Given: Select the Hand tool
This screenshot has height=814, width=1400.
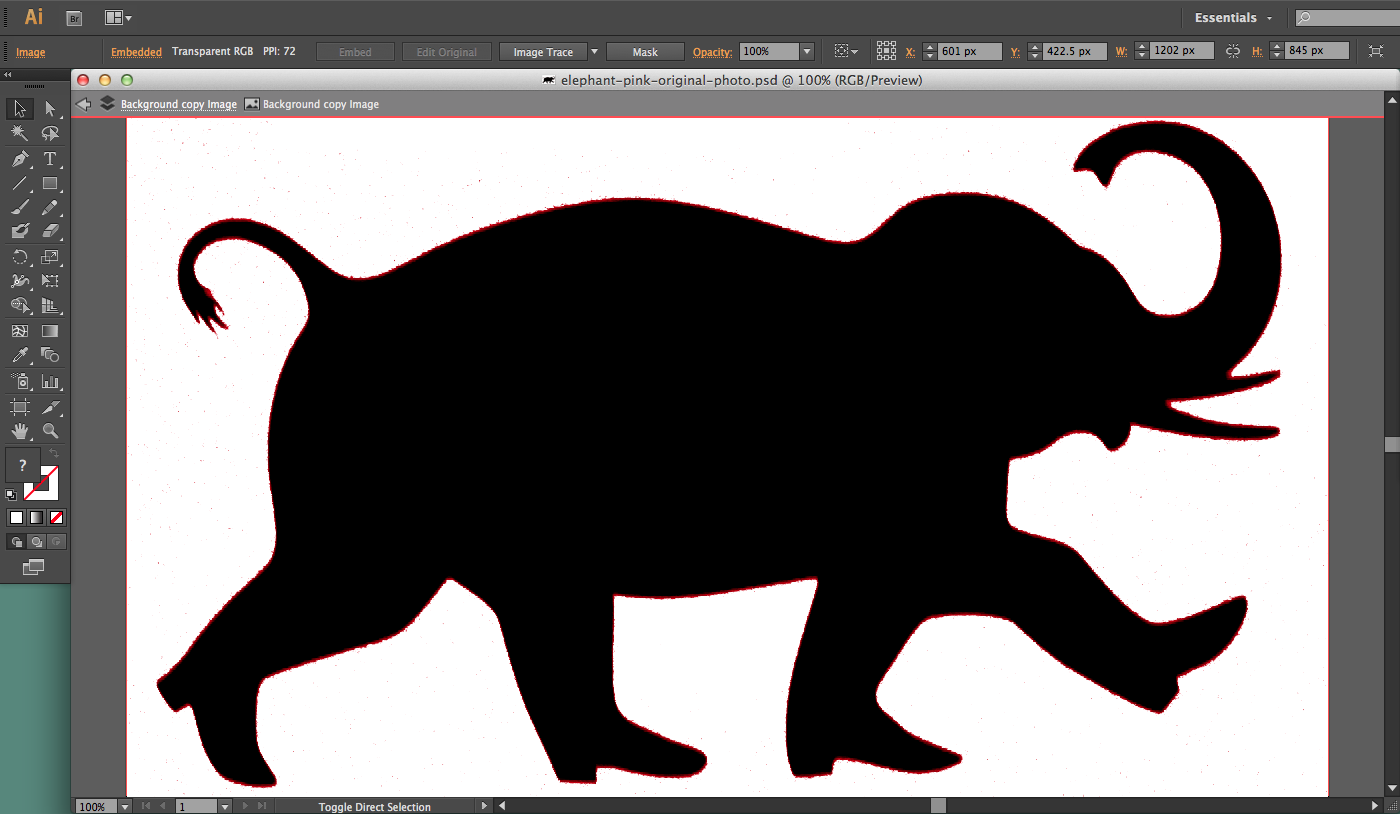Looking at the screenshot, I should coord(20,432).
